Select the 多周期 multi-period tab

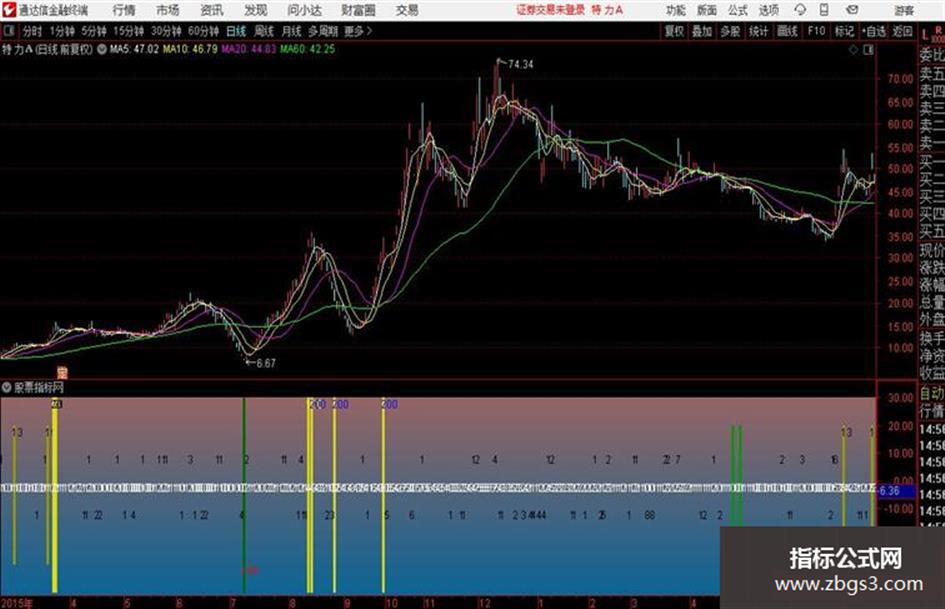[x=323, y=31]
